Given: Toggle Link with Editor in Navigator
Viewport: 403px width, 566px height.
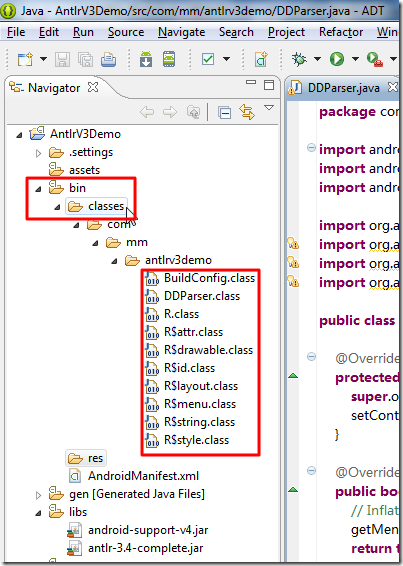Looking at the screenshot, I should coord(247,112).
